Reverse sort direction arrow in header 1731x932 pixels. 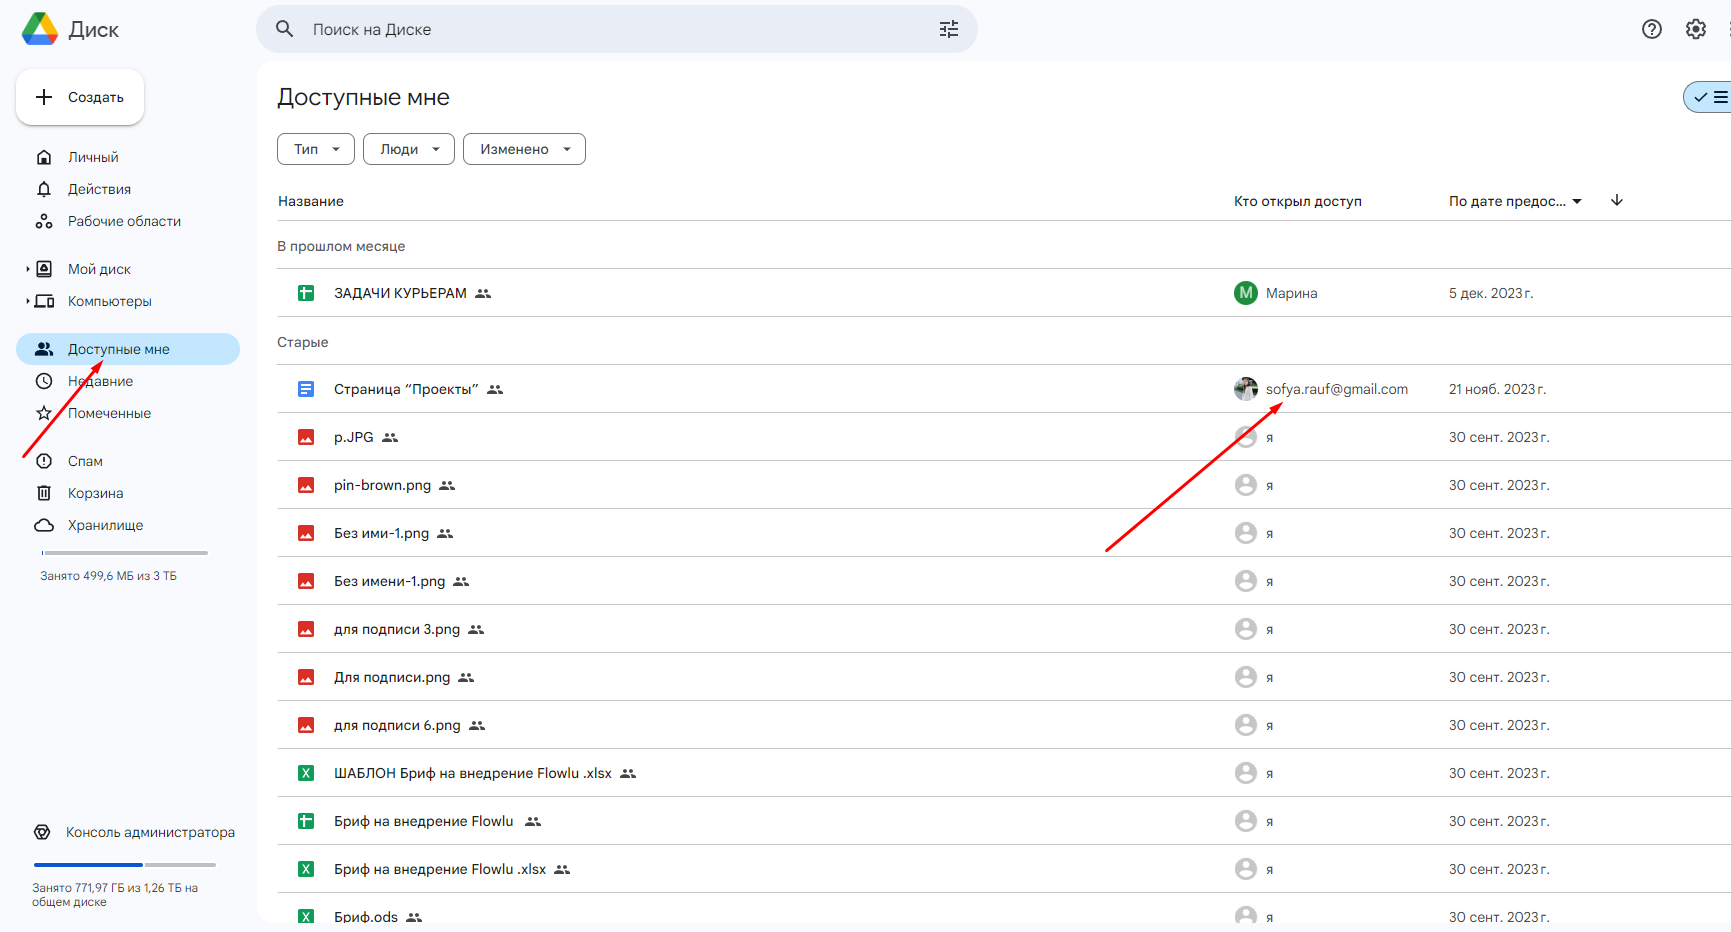pos(1616,201)
